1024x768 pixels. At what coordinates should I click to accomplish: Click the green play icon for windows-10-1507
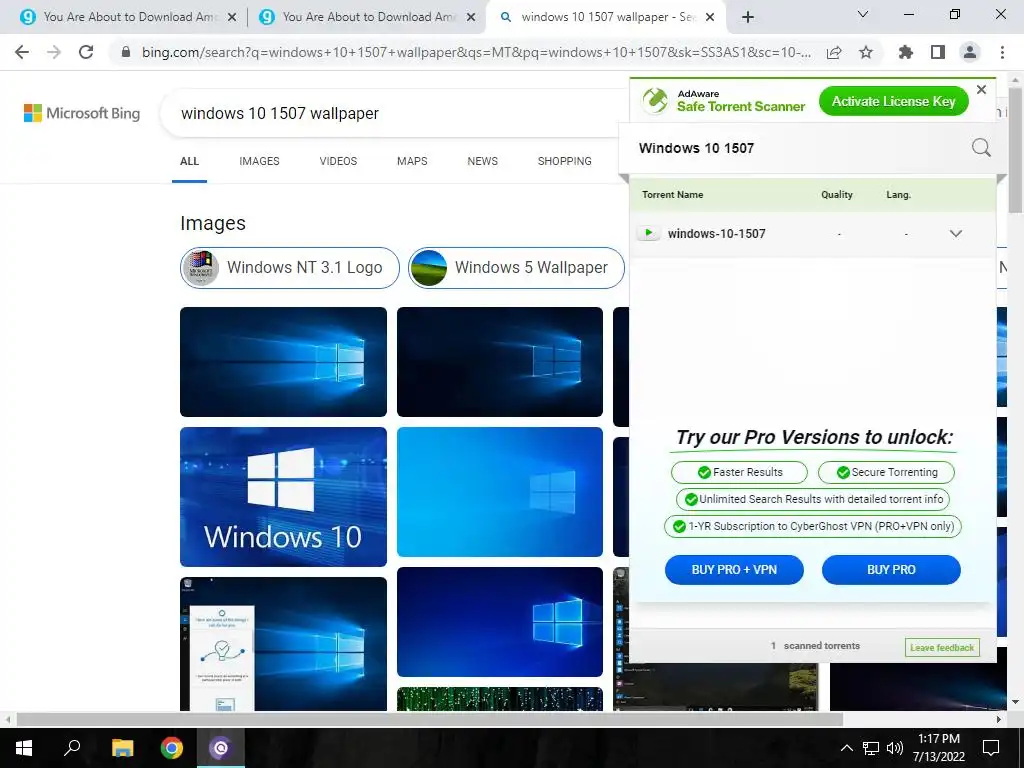648,233
